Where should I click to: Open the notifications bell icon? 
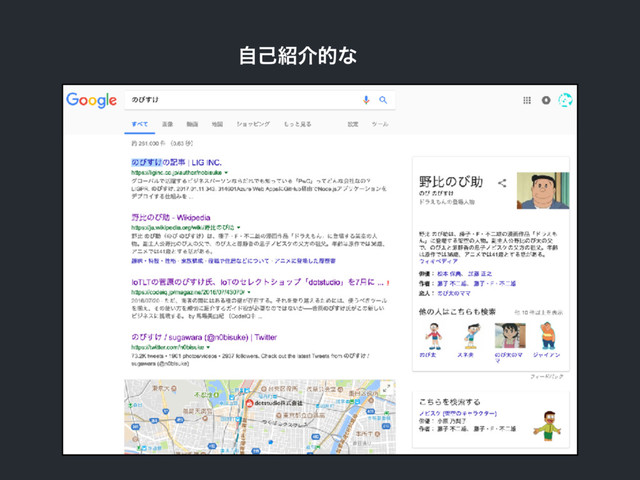coord(546,100)
